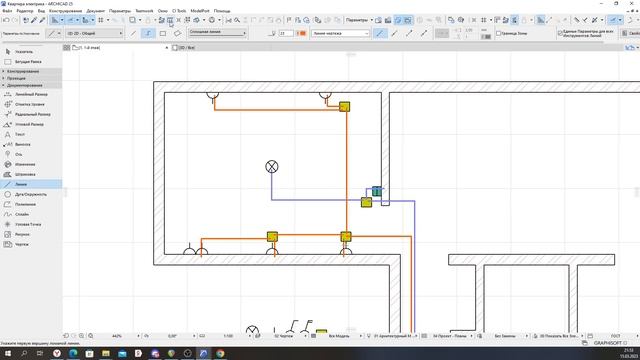The width and height of the screenshot is (640, 360).
Task: Toggle the Граница Зоны checkbox
Action: [x=498, y=33]
